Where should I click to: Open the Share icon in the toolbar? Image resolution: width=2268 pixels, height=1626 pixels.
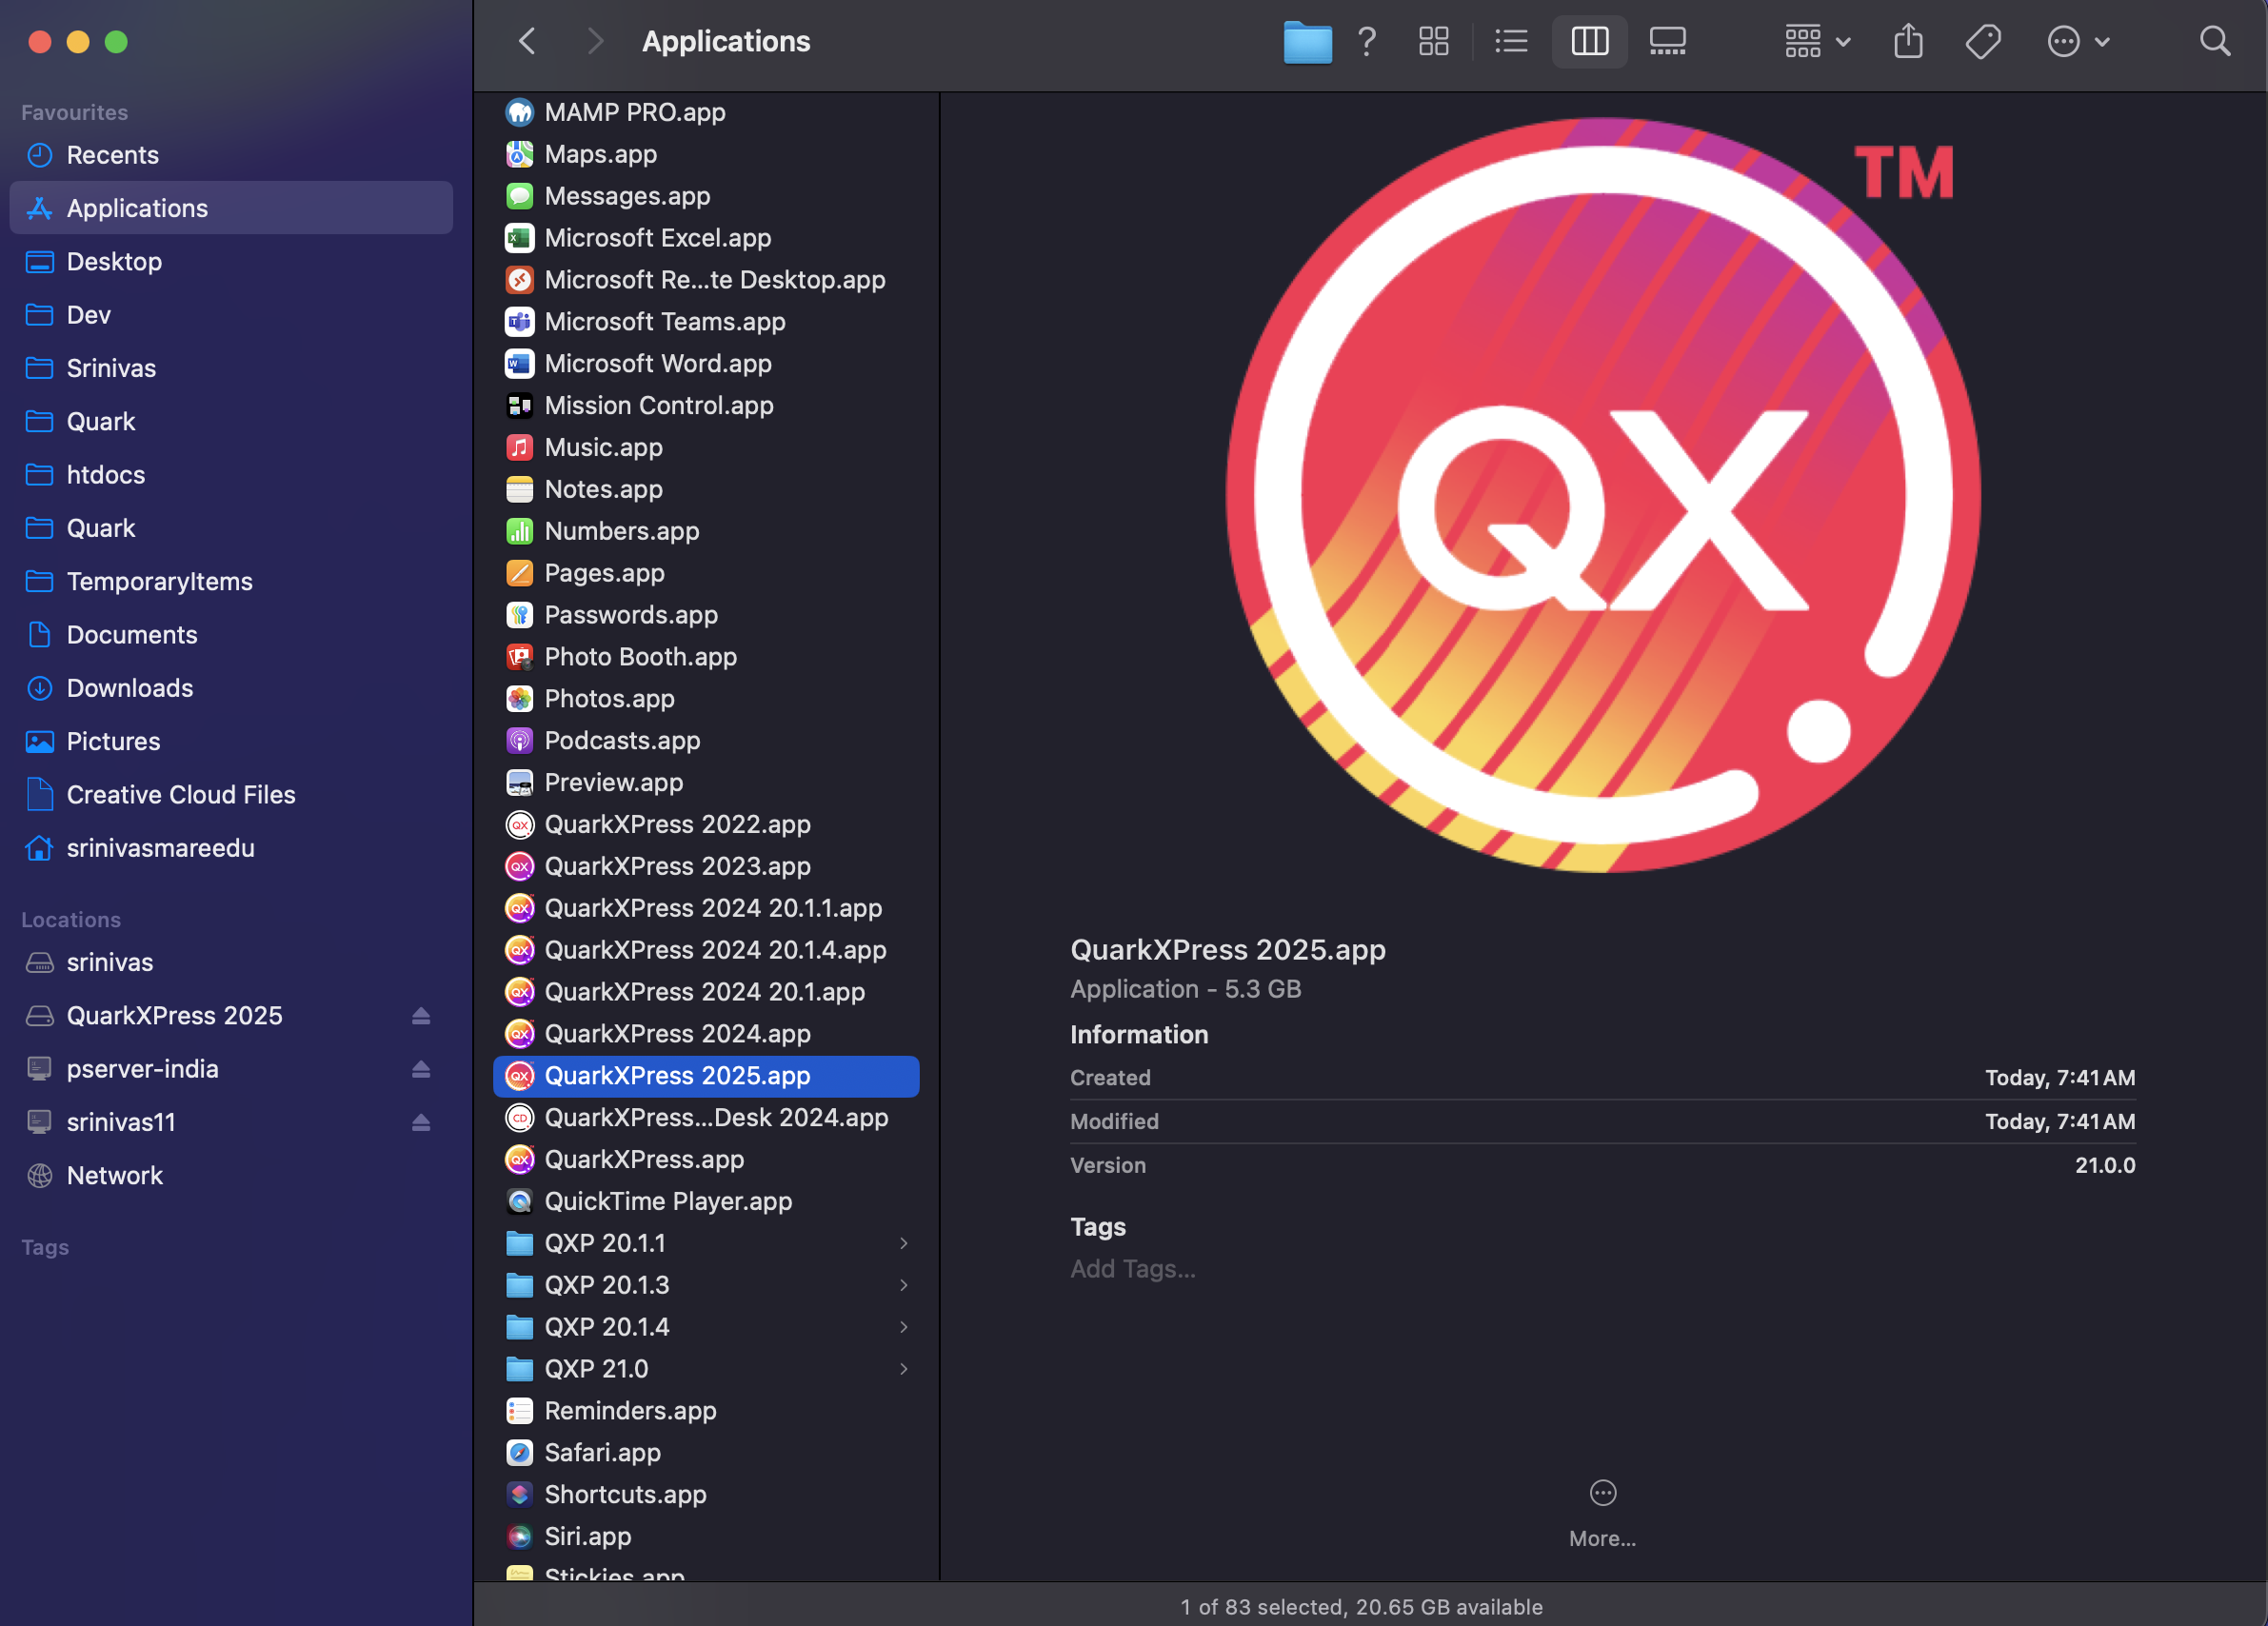pyautogui.click(x=1908, y=41)
